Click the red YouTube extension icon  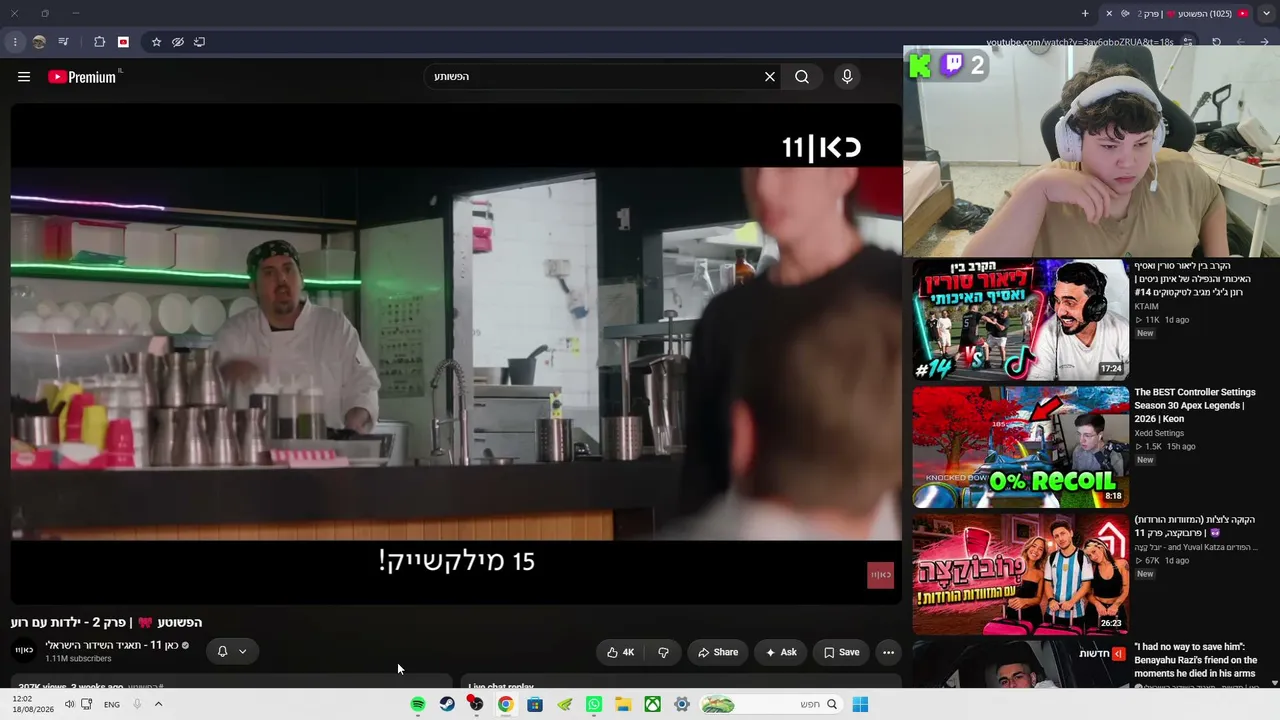point(123,42)
